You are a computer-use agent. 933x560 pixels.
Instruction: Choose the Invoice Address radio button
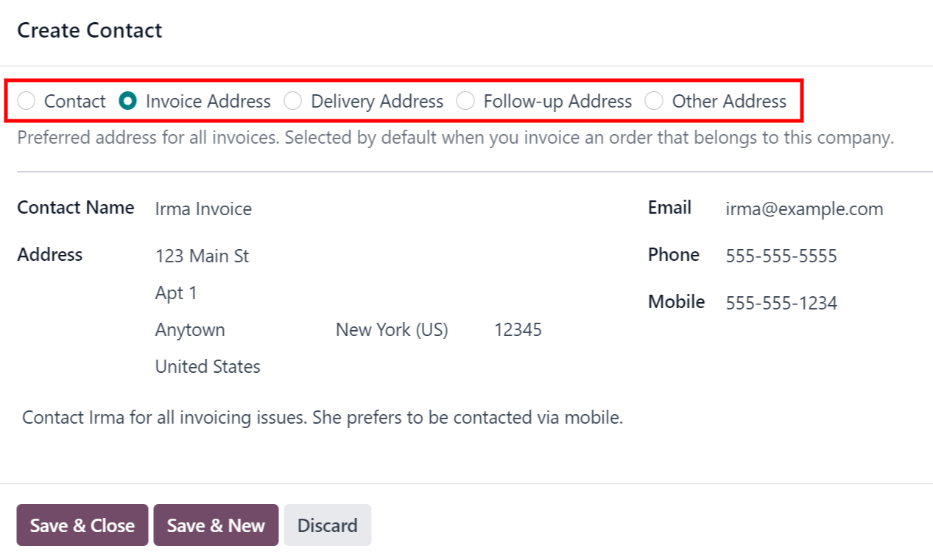click(128, 101)
